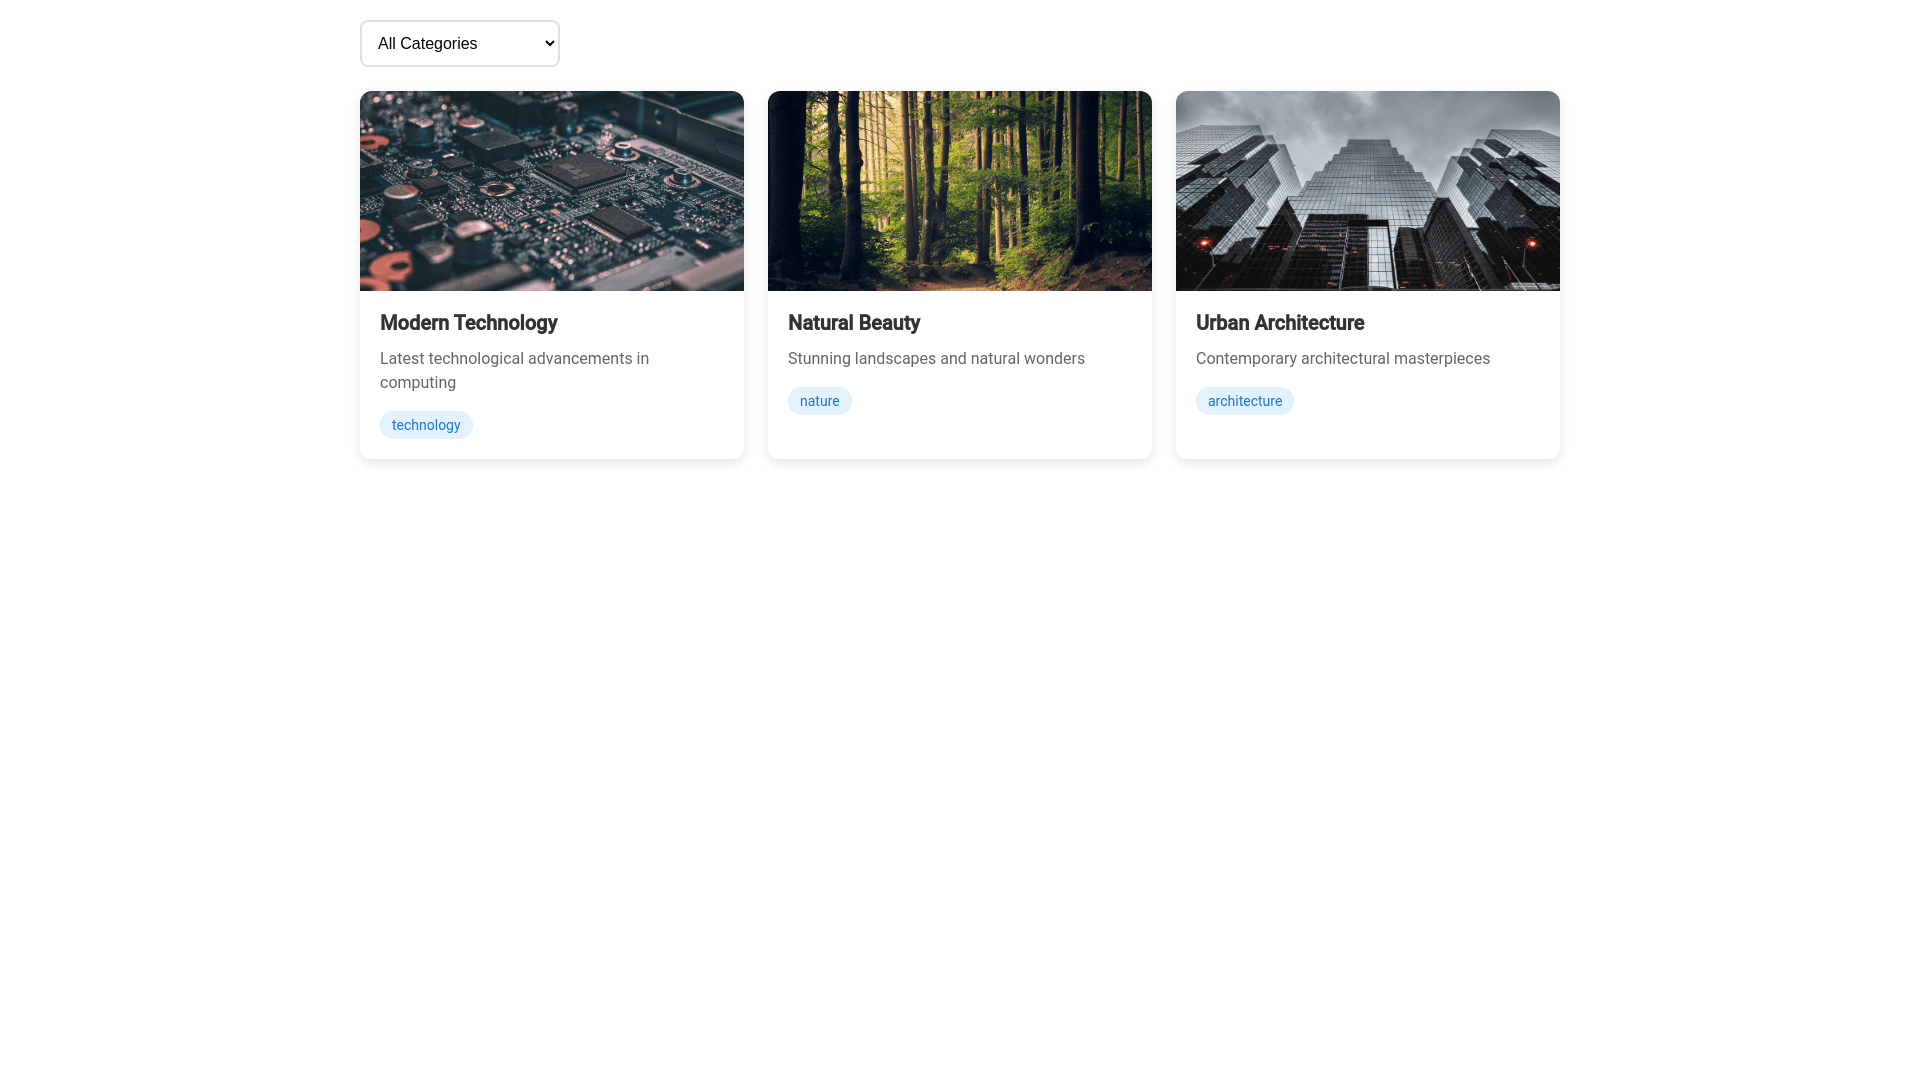Click the Modern Technology title

(469, 323)
